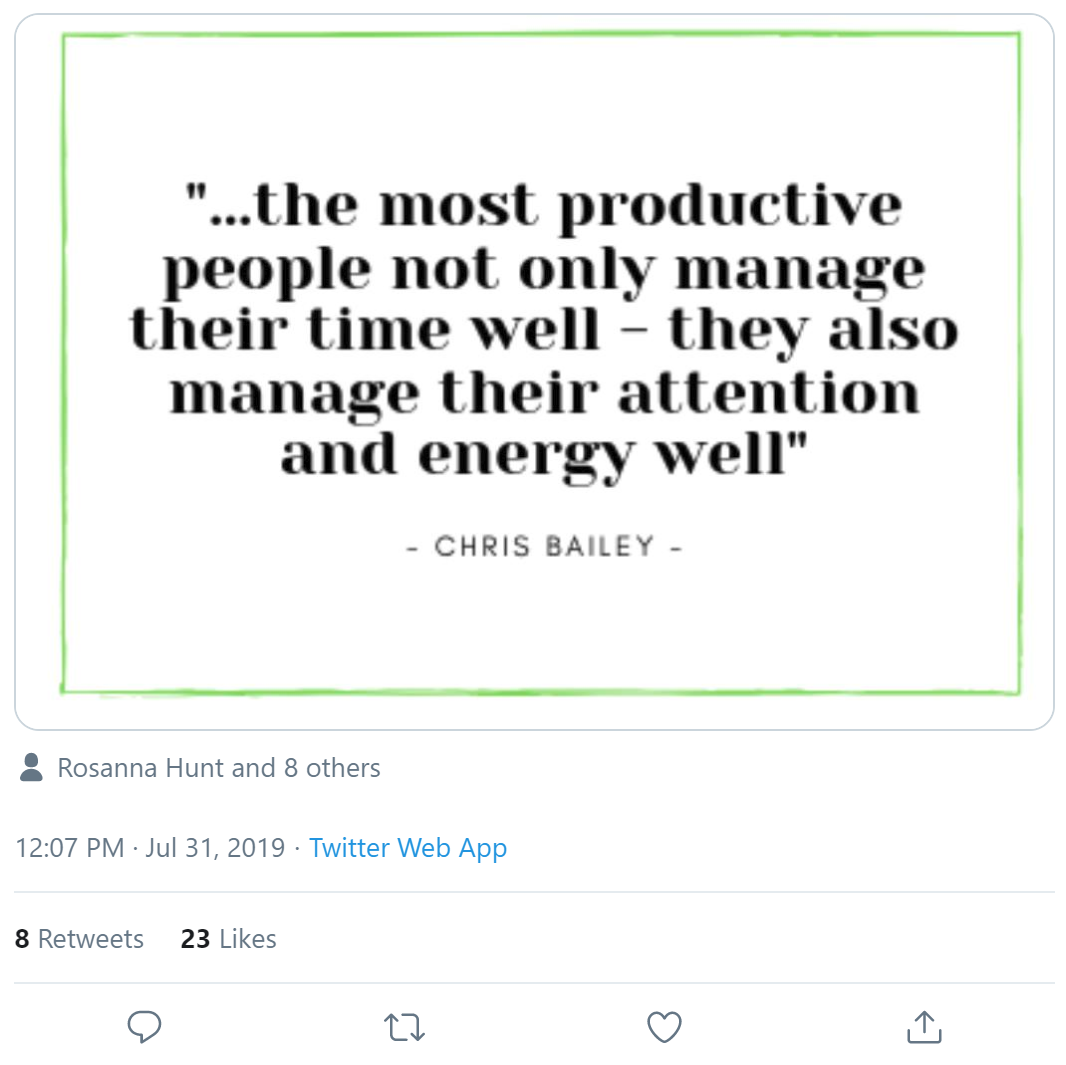View 'Rosanna Hunt and 8 others' tagged list

tap(219, 768)
